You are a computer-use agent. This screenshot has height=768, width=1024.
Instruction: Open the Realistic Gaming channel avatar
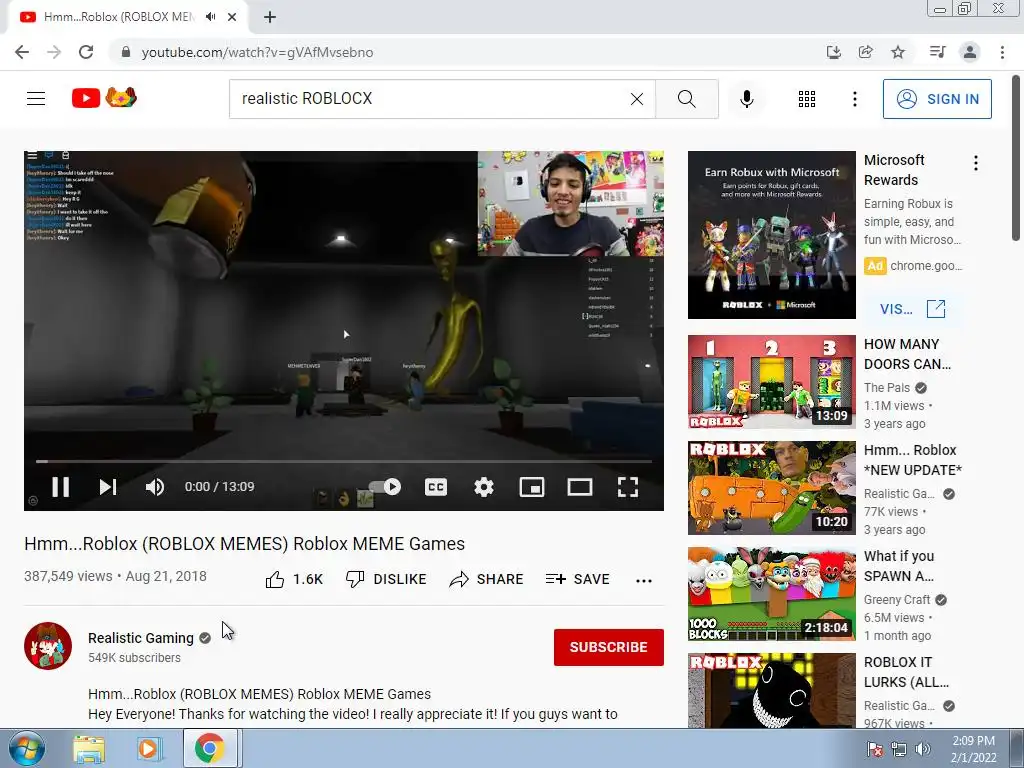click(x=48, y=646)
